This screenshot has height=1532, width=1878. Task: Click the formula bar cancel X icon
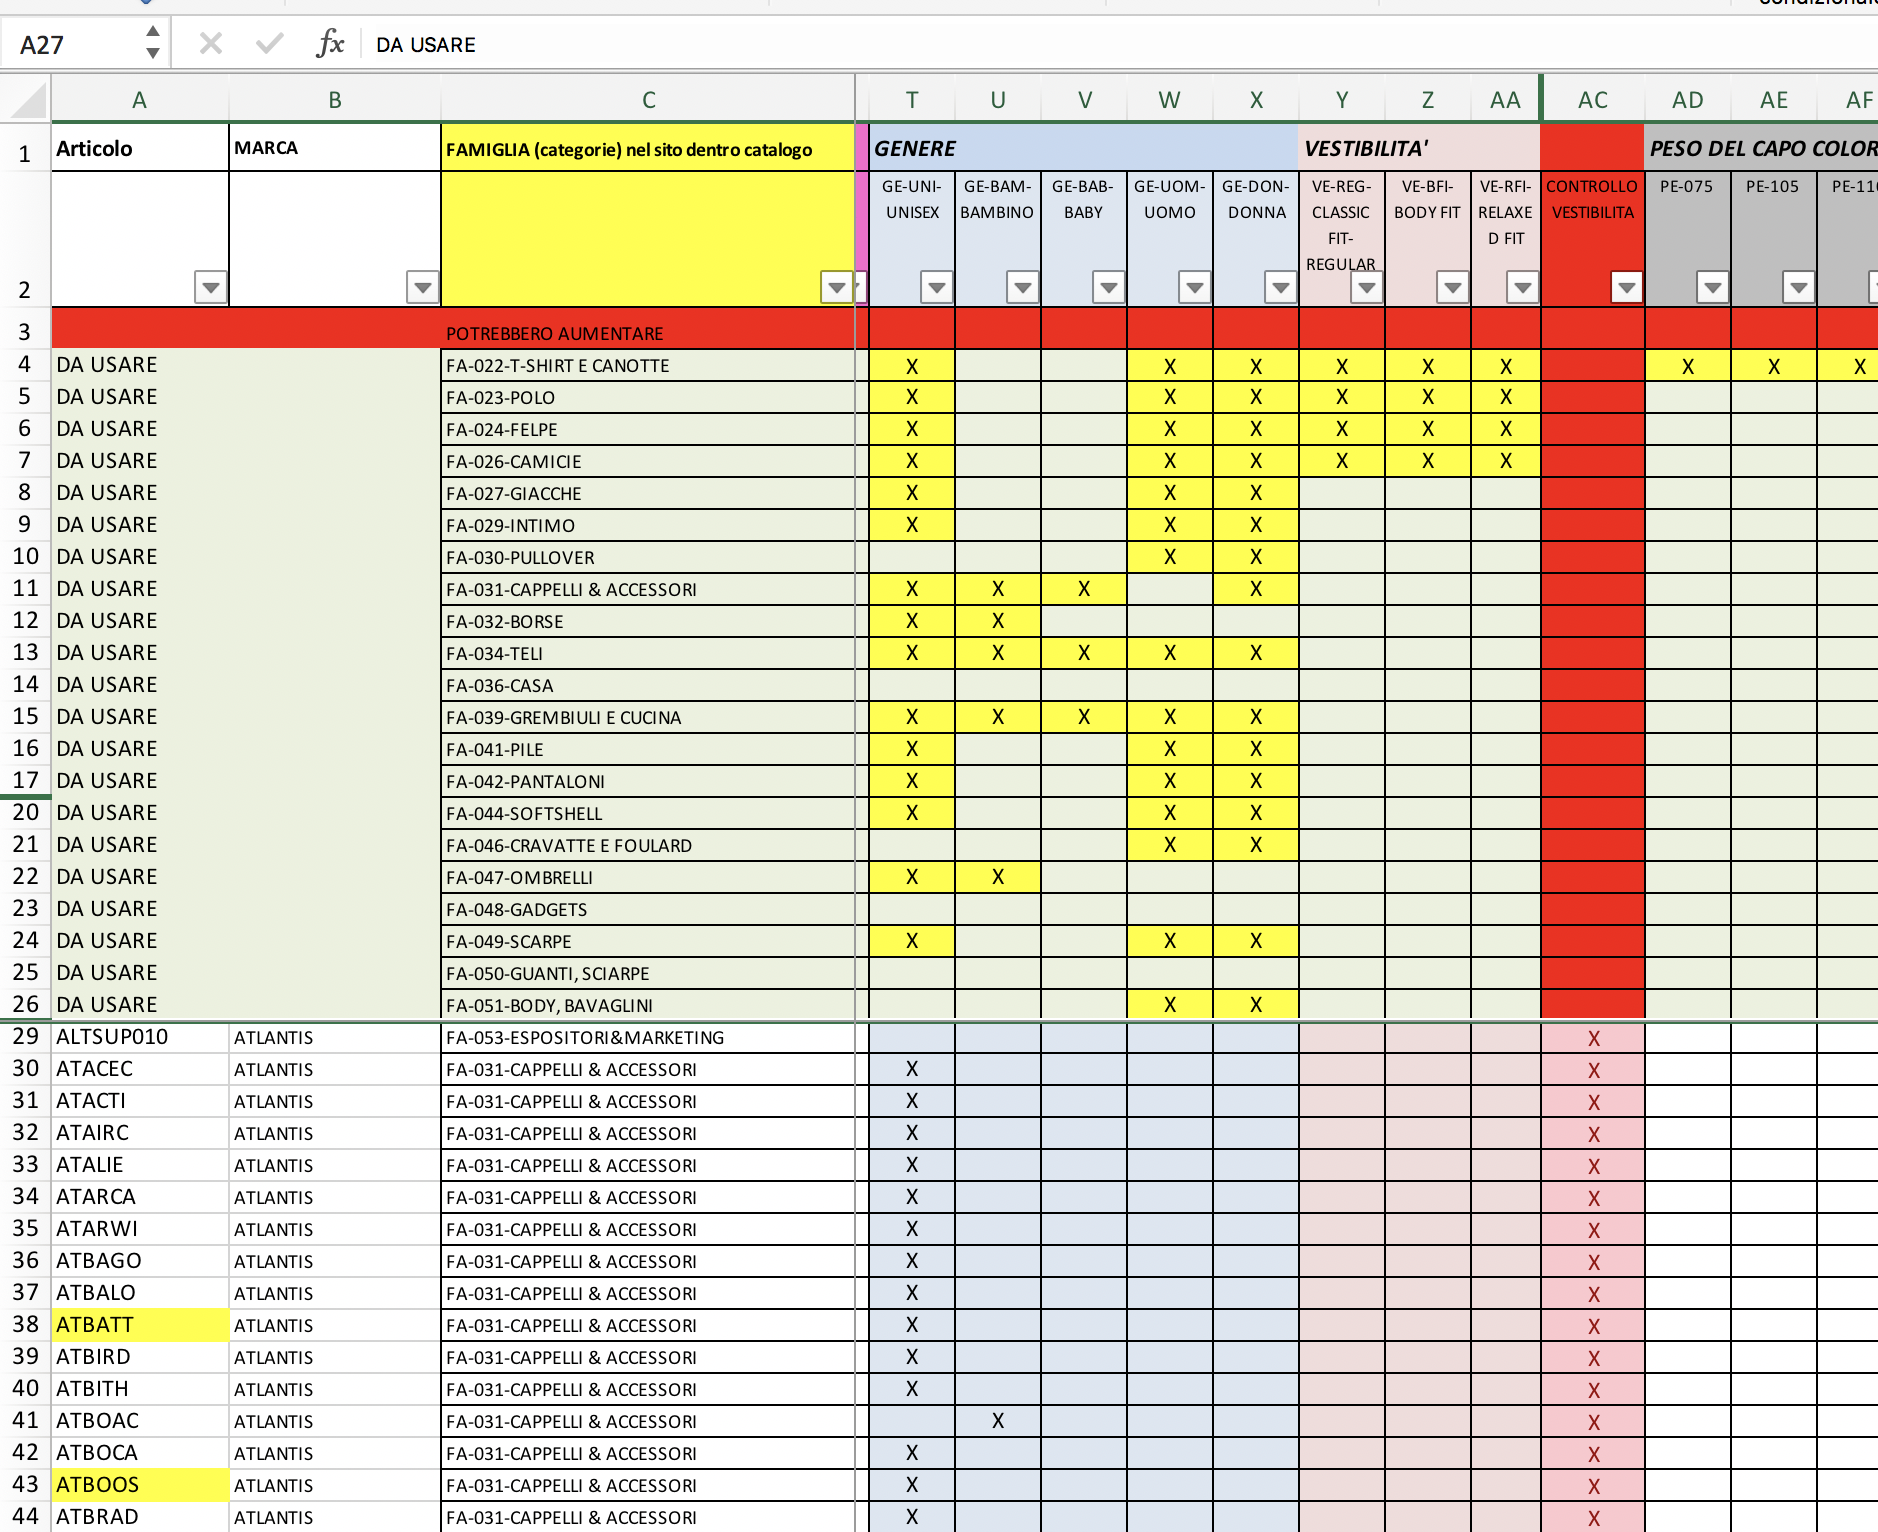[210, 44]
